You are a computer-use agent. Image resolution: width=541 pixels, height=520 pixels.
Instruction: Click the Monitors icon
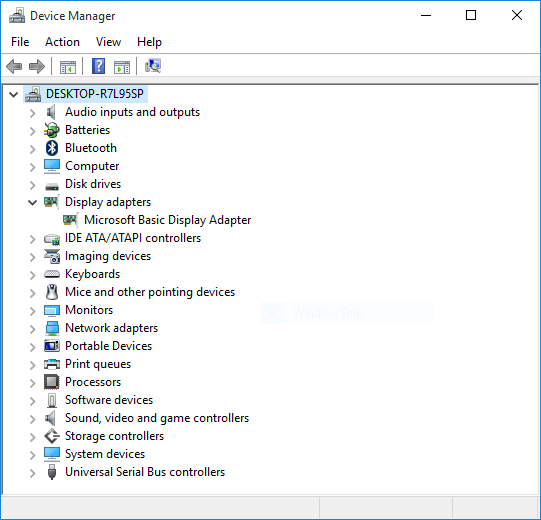pyautogui.click(x=52, y=311)
